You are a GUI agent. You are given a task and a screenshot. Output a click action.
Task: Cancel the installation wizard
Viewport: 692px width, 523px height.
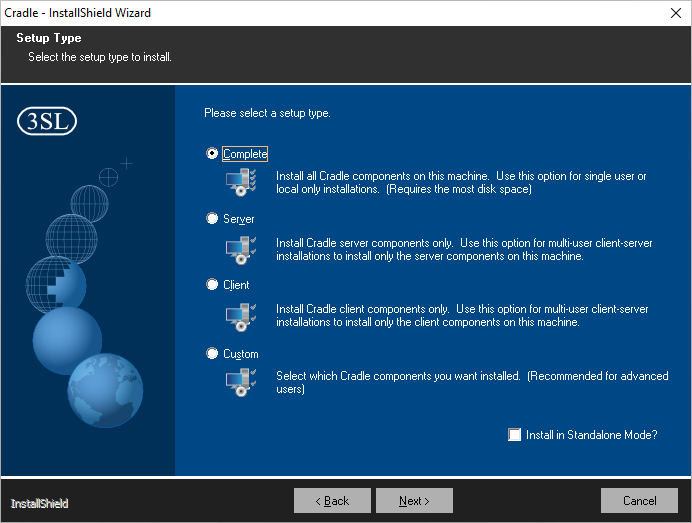(639, 500)
